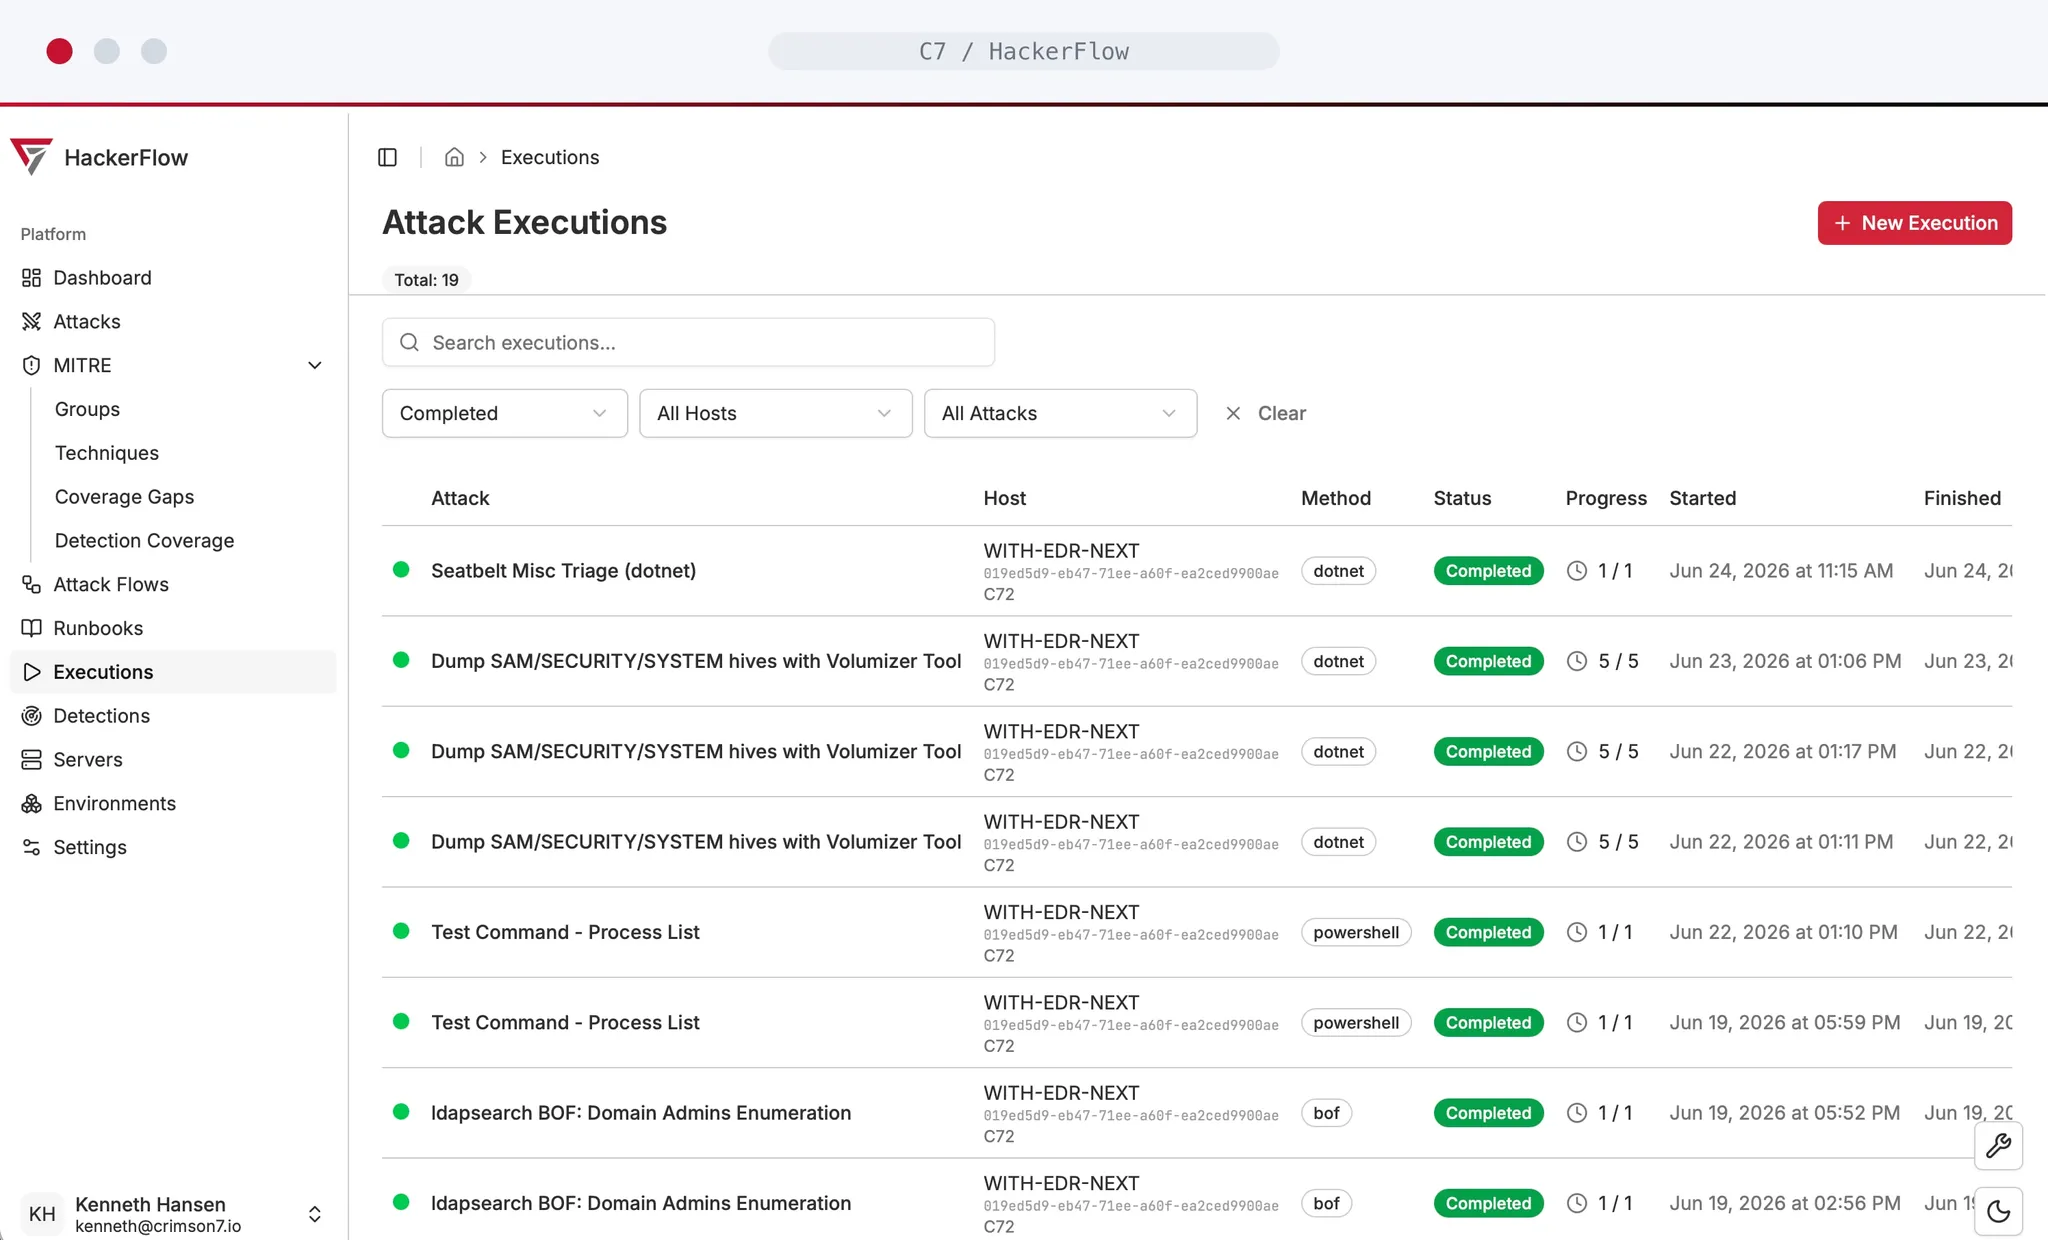Open Dashboard from sidebar

click(x=102, y=278)
